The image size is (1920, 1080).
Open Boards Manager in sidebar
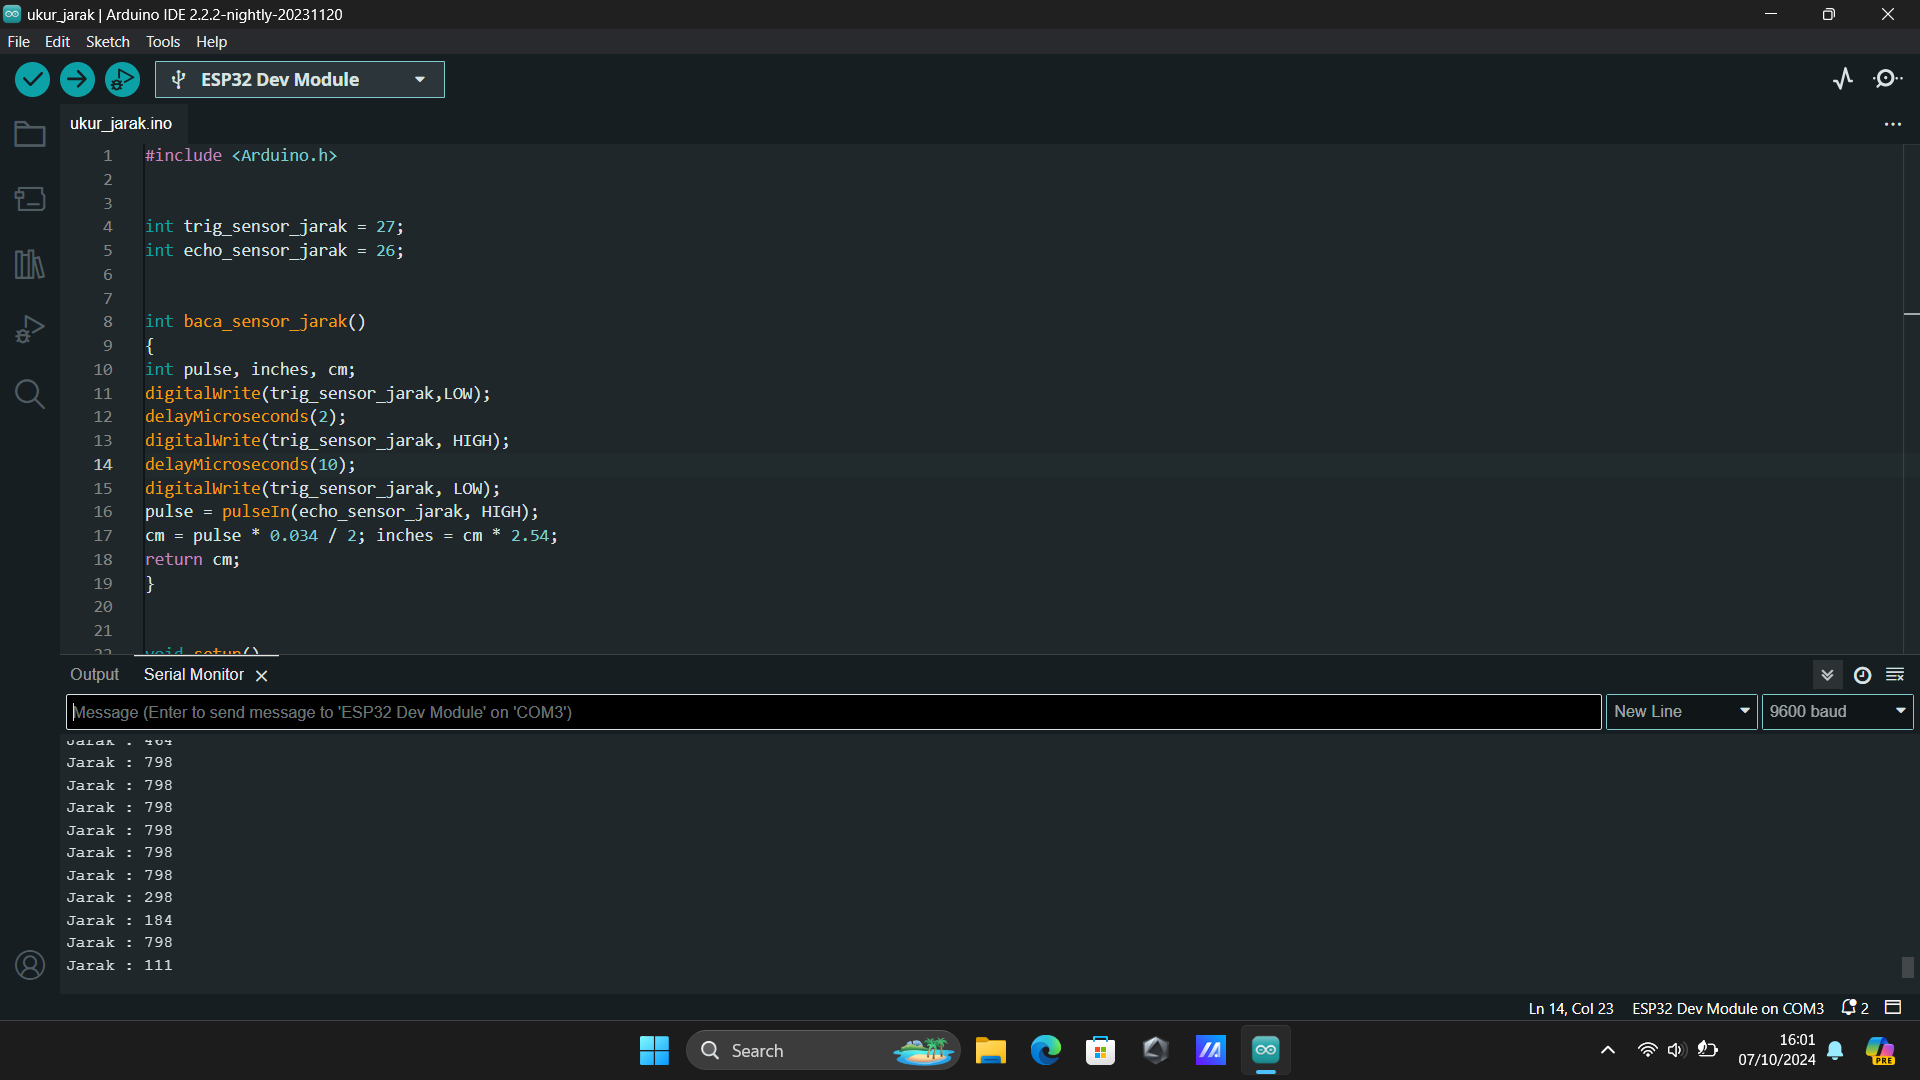[x=30, y=199]
